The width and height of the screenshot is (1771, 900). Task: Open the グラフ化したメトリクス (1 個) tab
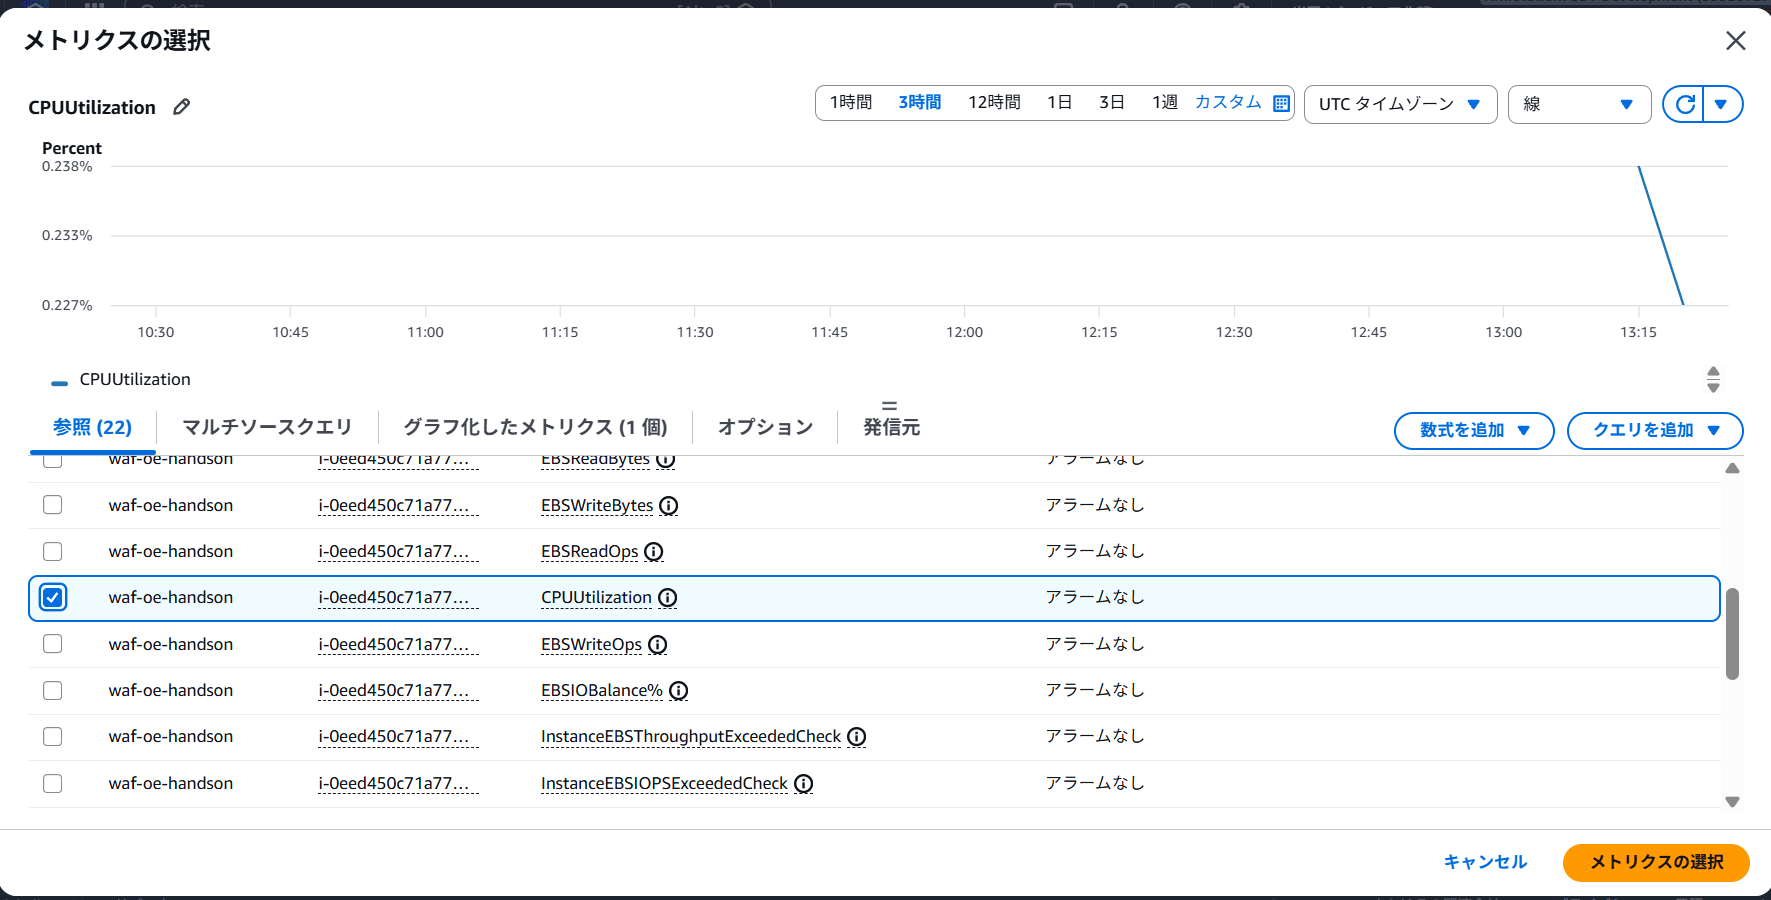click(535, 427)
